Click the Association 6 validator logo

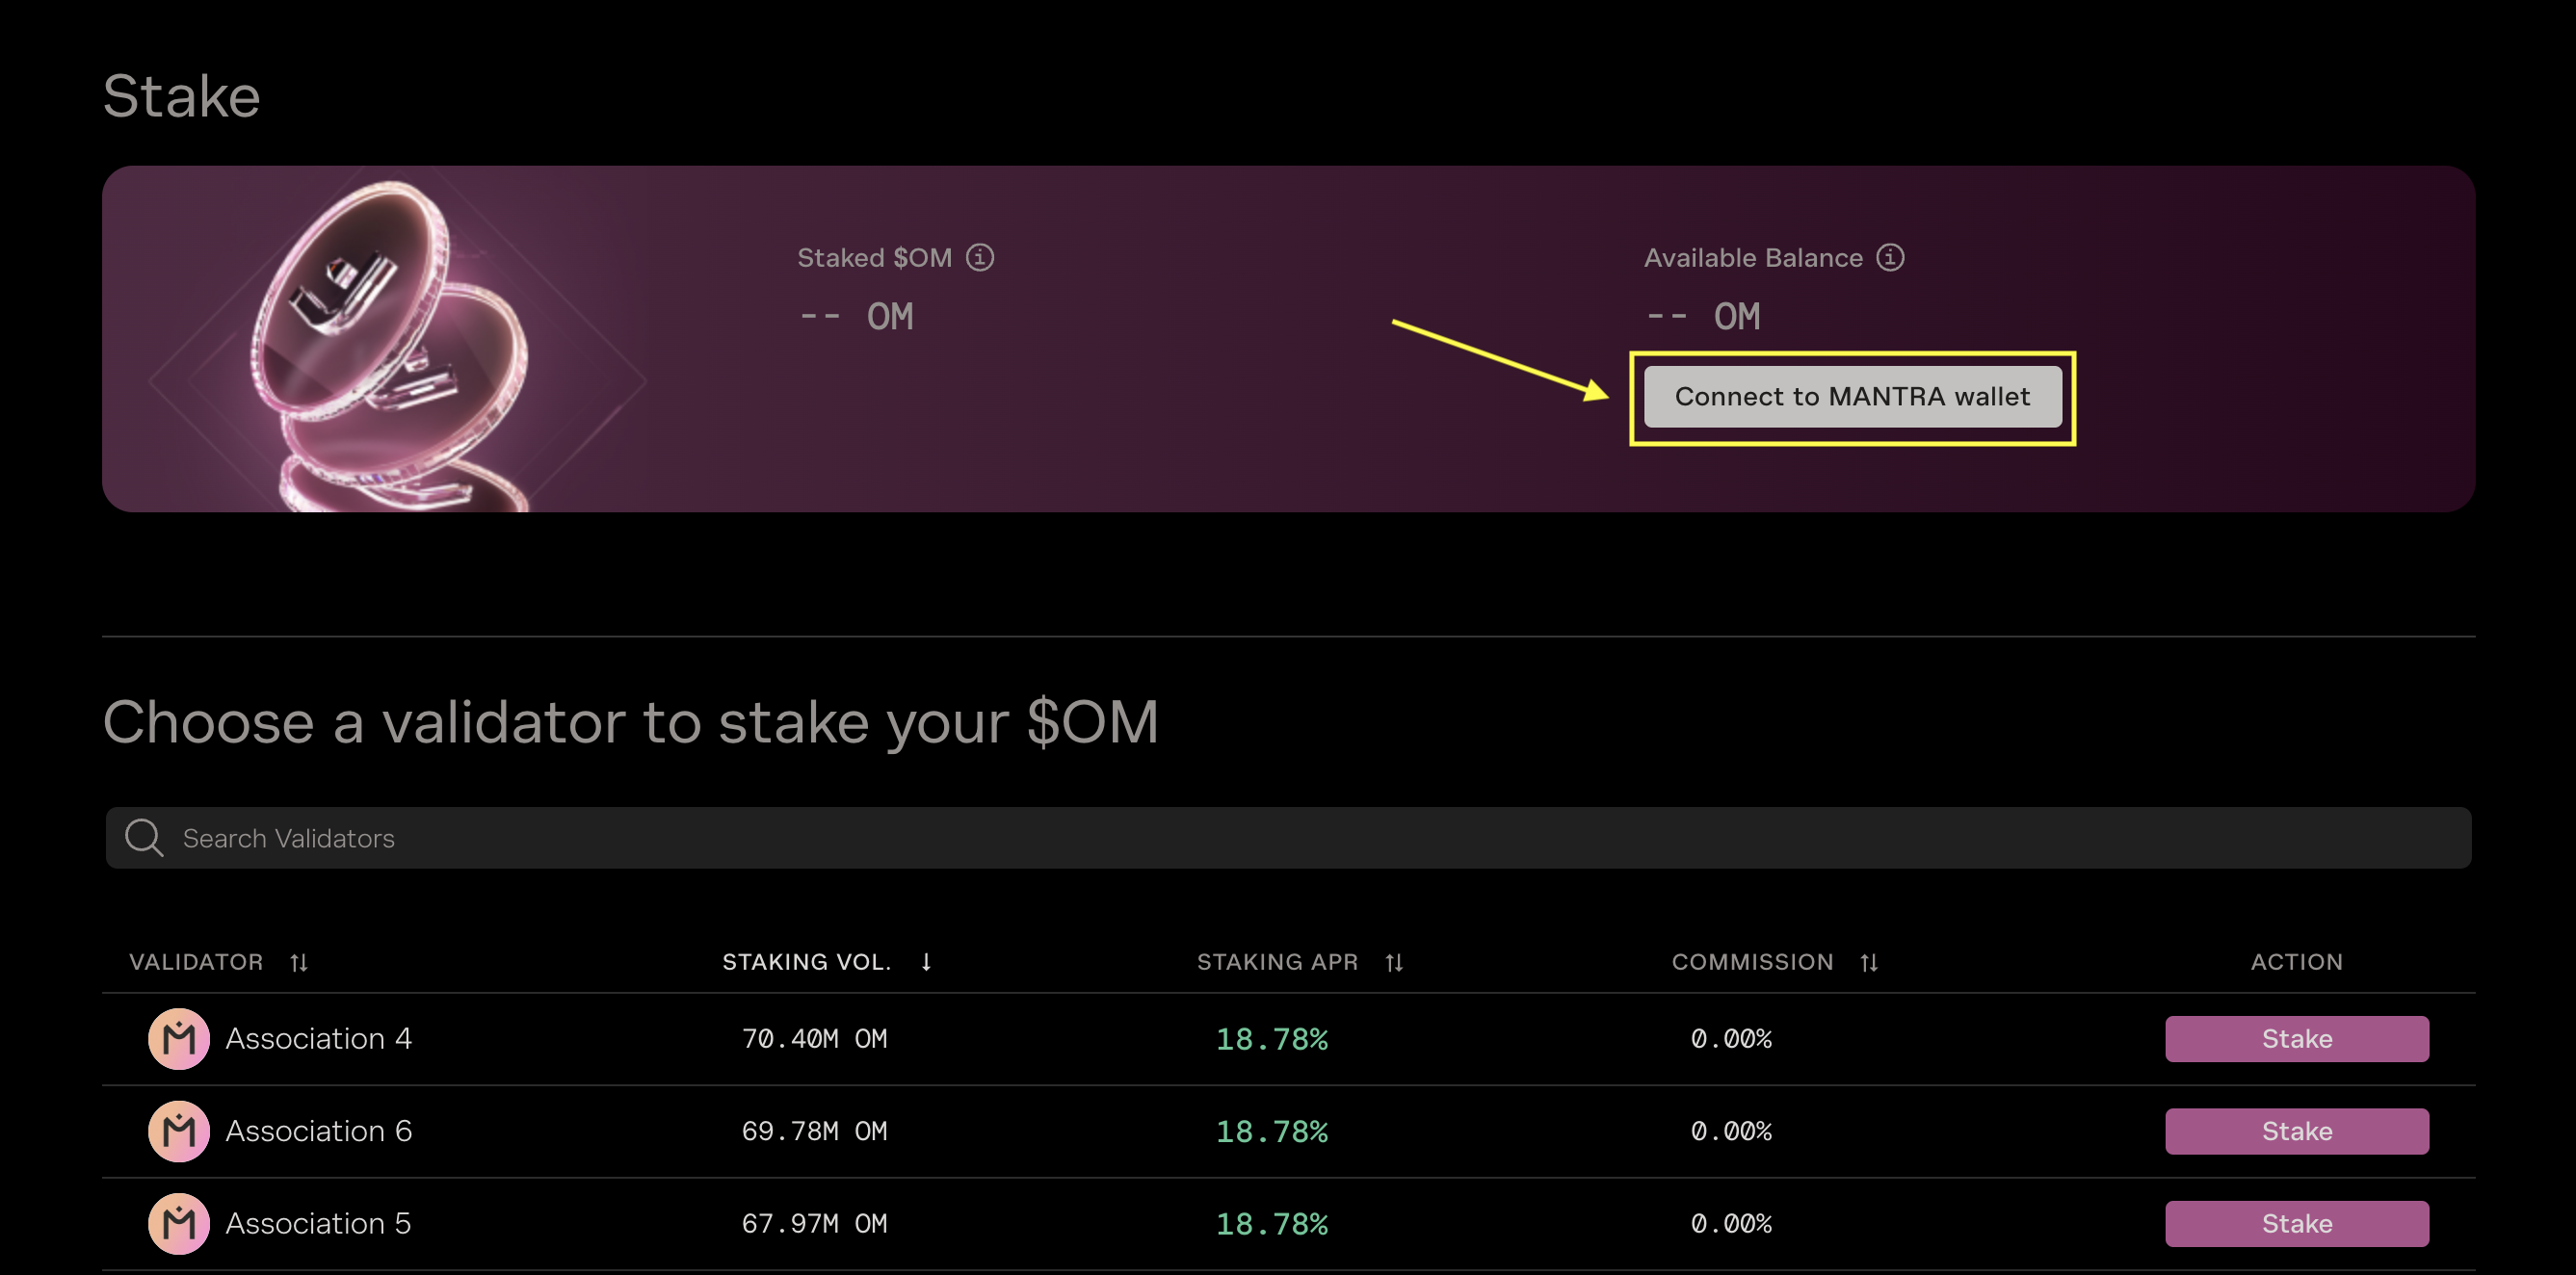coord(178,1130)
